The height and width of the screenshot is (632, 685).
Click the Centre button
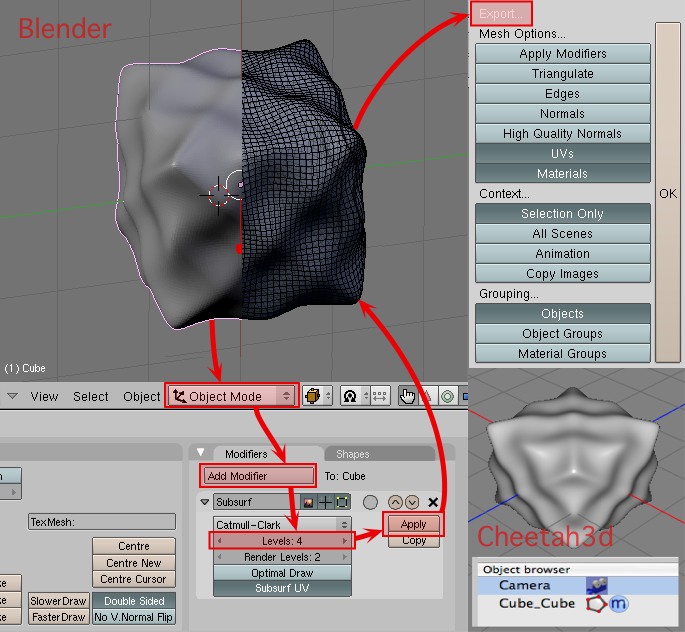pos(134,546)
